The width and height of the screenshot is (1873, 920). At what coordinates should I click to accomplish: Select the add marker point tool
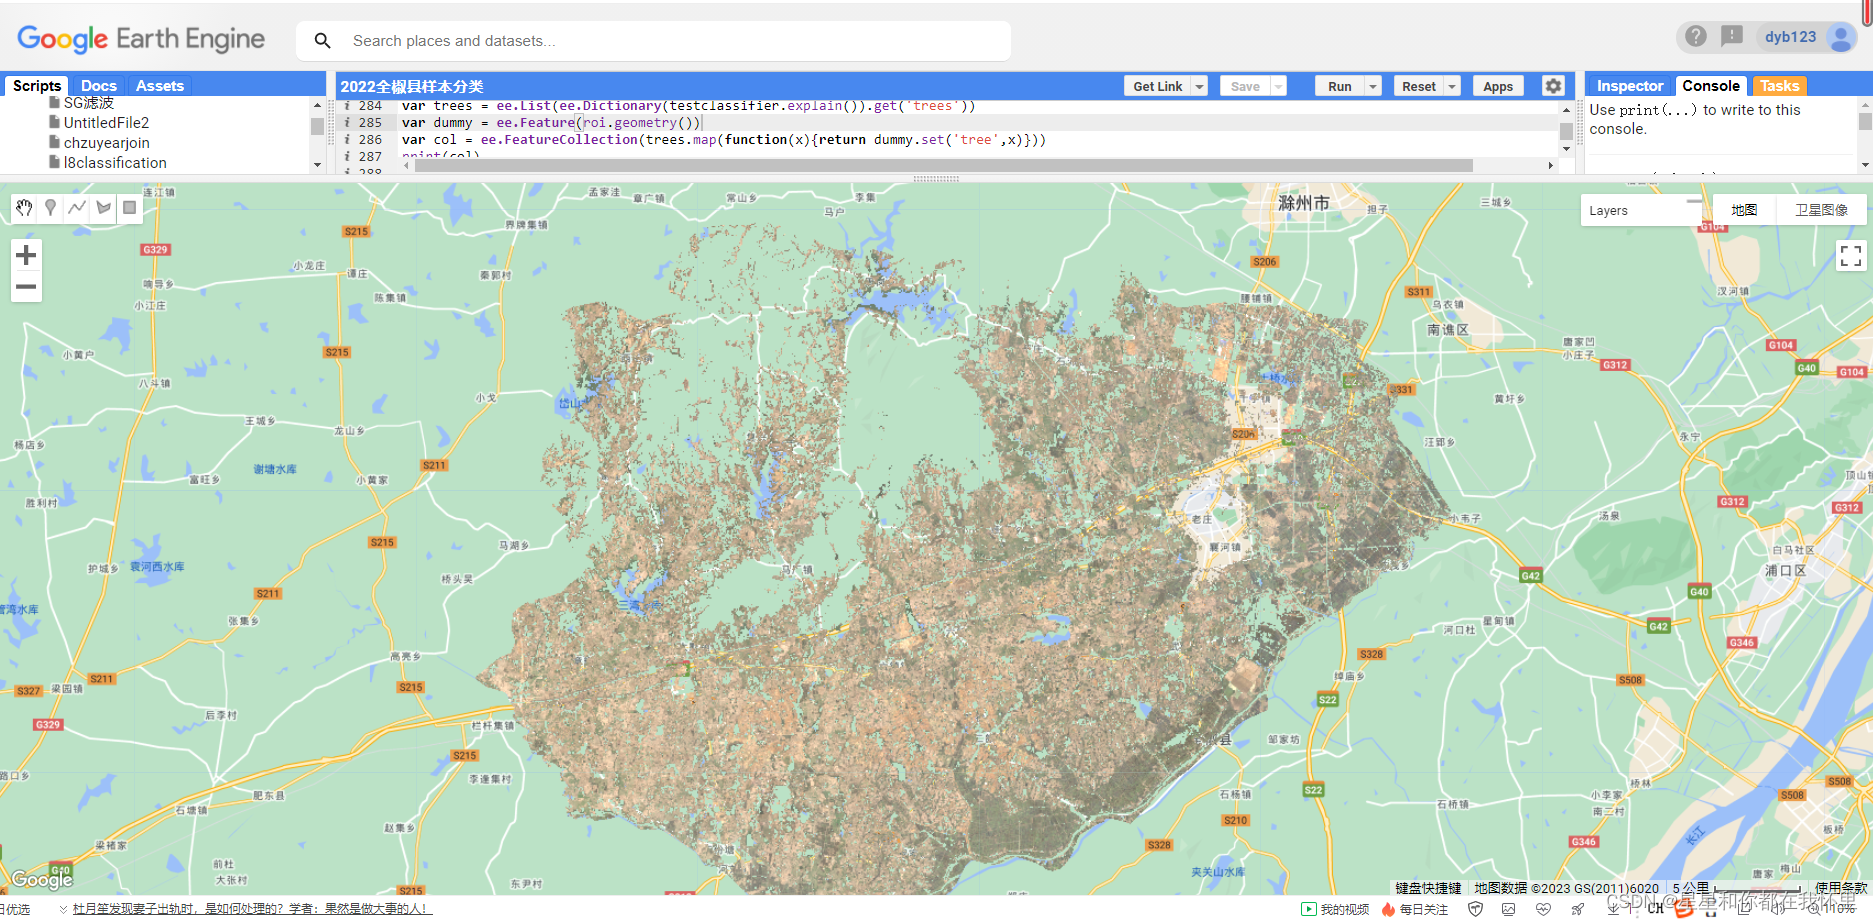(x=50, y=208)
